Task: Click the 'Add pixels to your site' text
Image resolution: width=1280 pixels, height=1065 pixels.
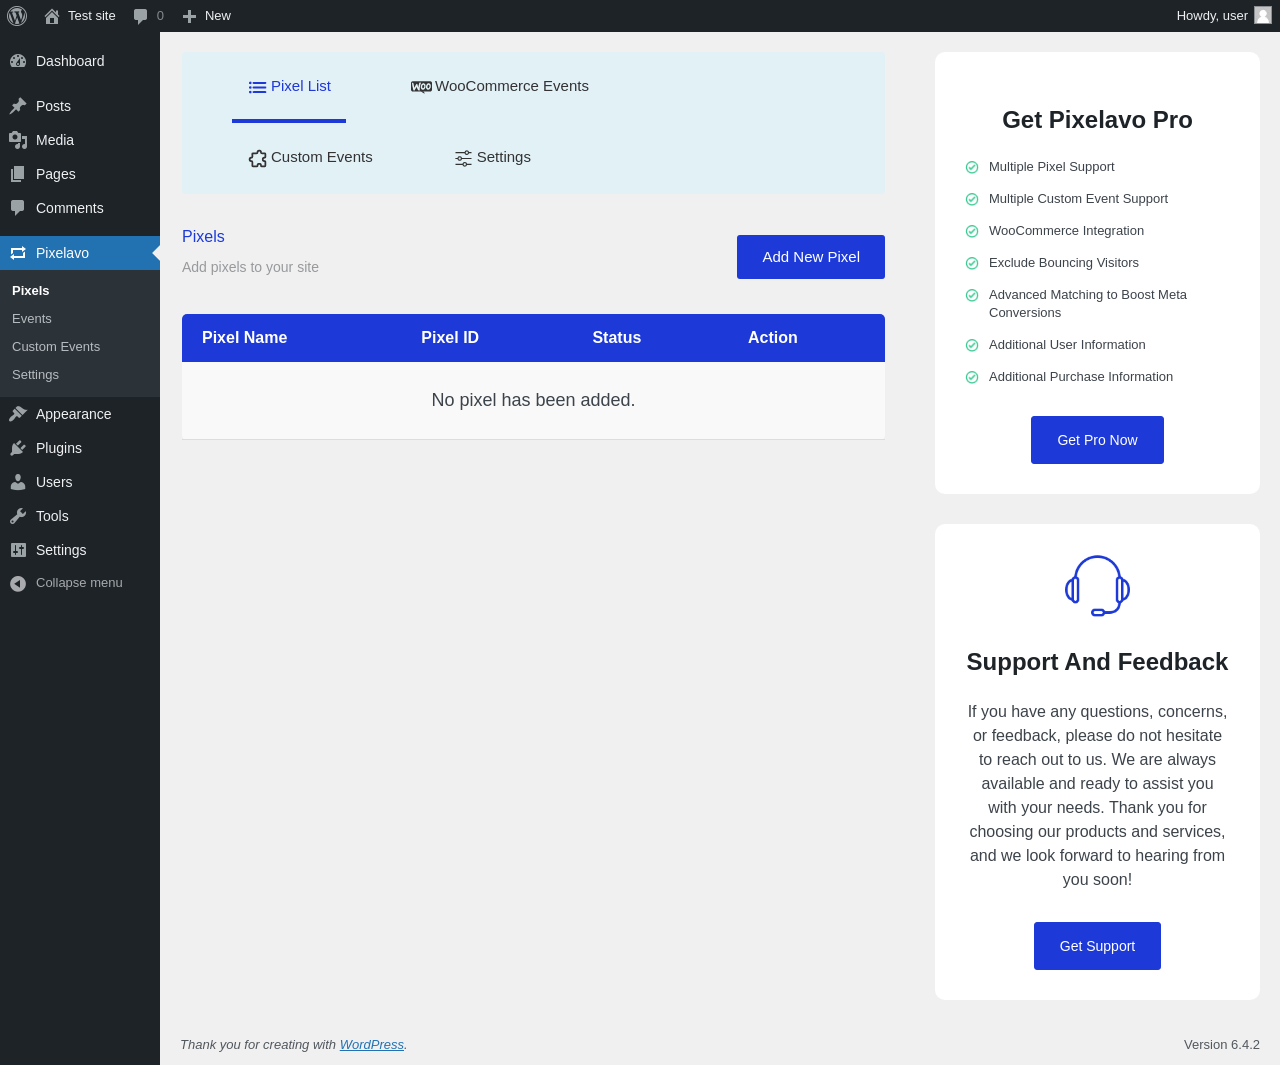Action: pos(250,267)
